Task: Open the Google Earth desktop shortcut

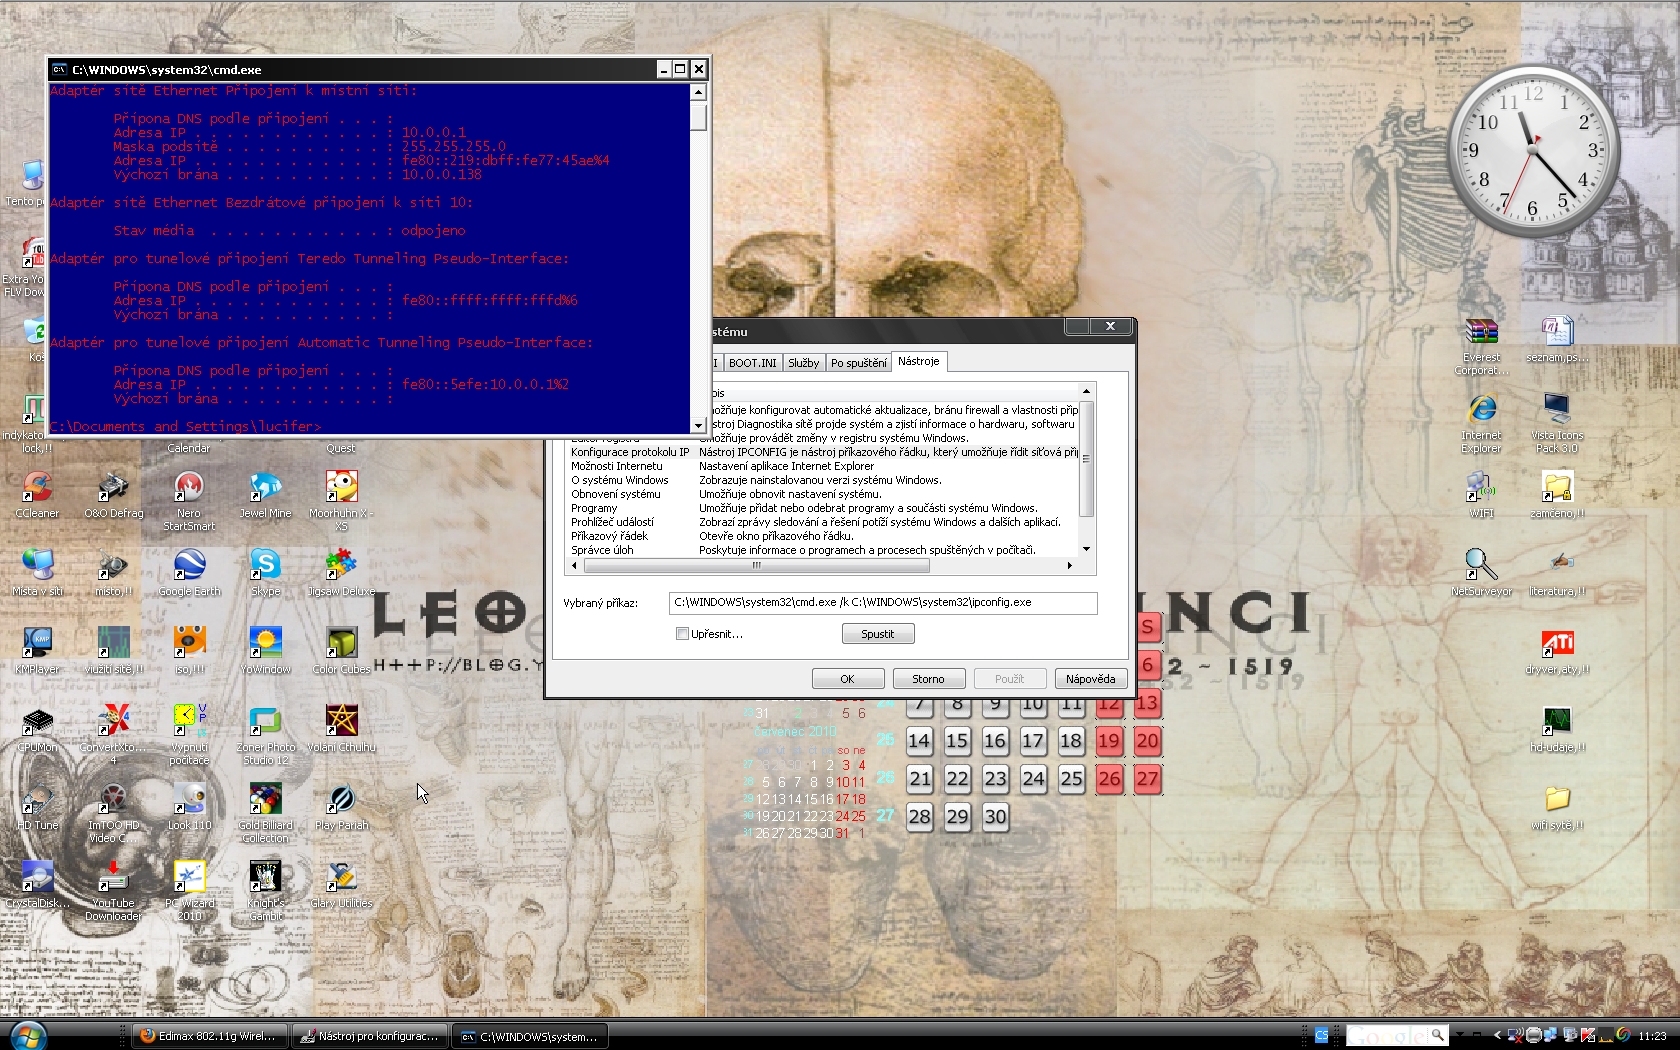Action: tap(189, 566)
